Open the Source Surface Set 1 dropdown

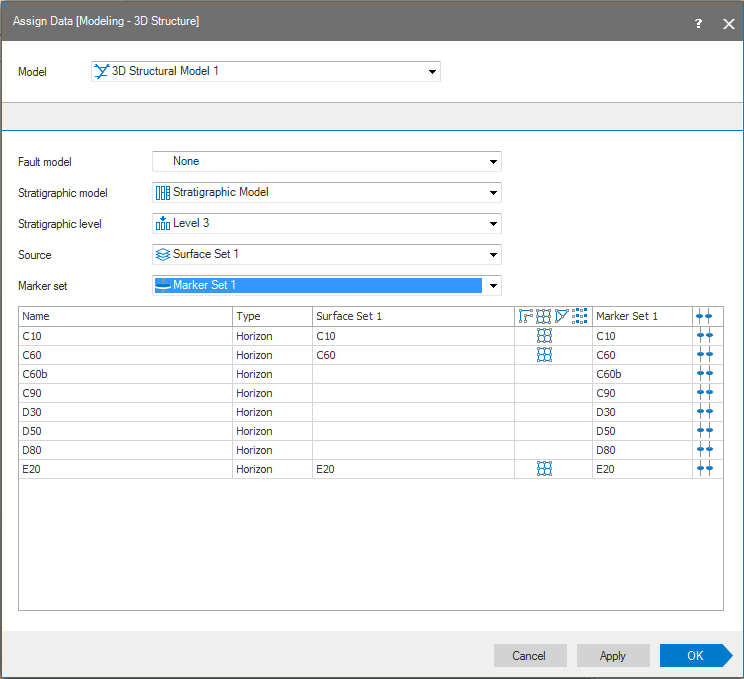pos(493,255)
